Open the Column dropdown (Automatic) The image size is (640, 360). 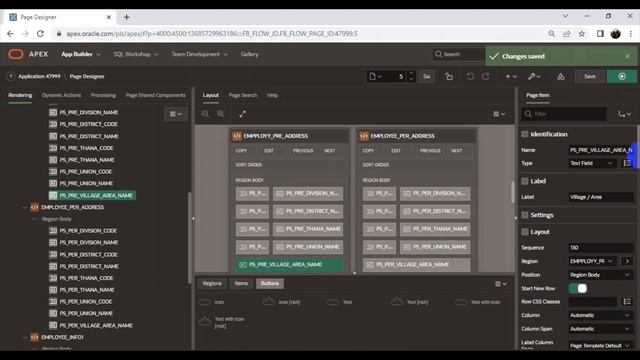(600, 315)
